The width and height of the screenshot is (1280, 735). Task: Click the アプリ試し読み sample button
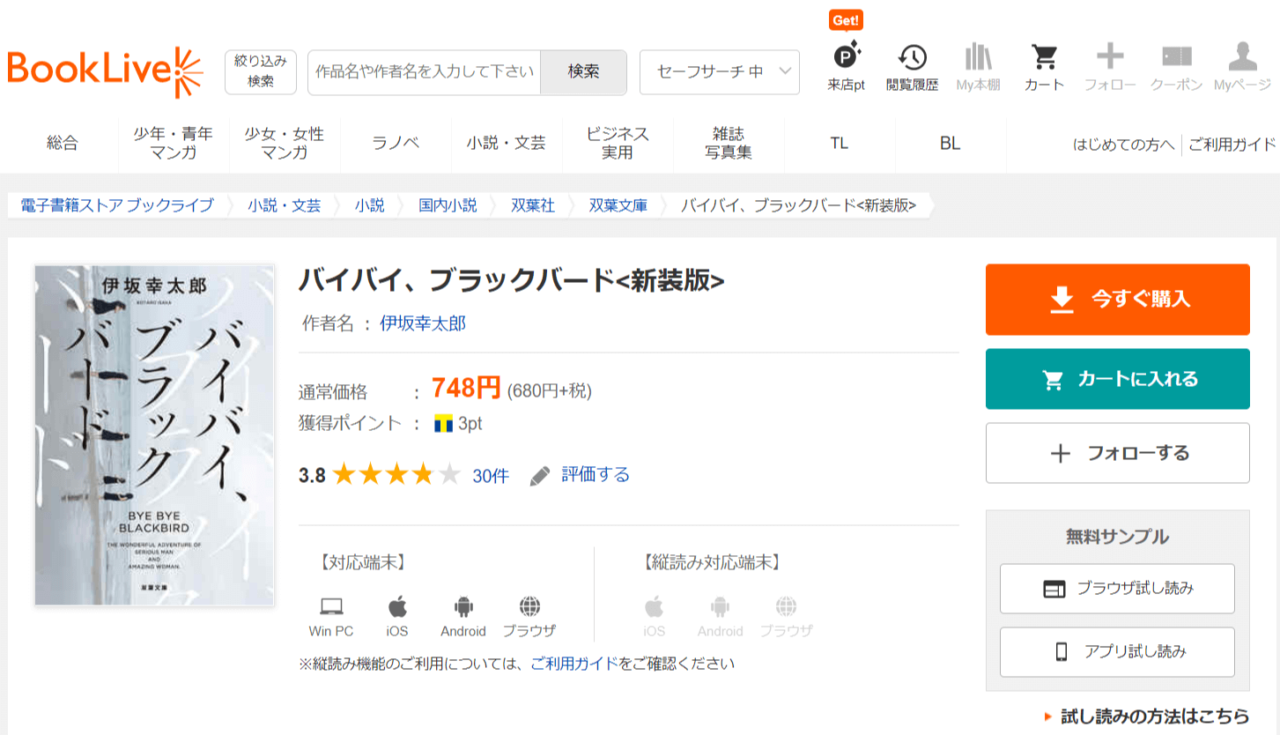1117,652
